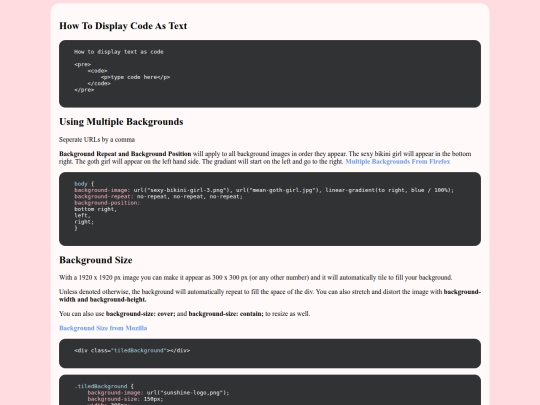540x405 pixels.
Task: Click the code line How to display text as code
Action: [119, 52]
